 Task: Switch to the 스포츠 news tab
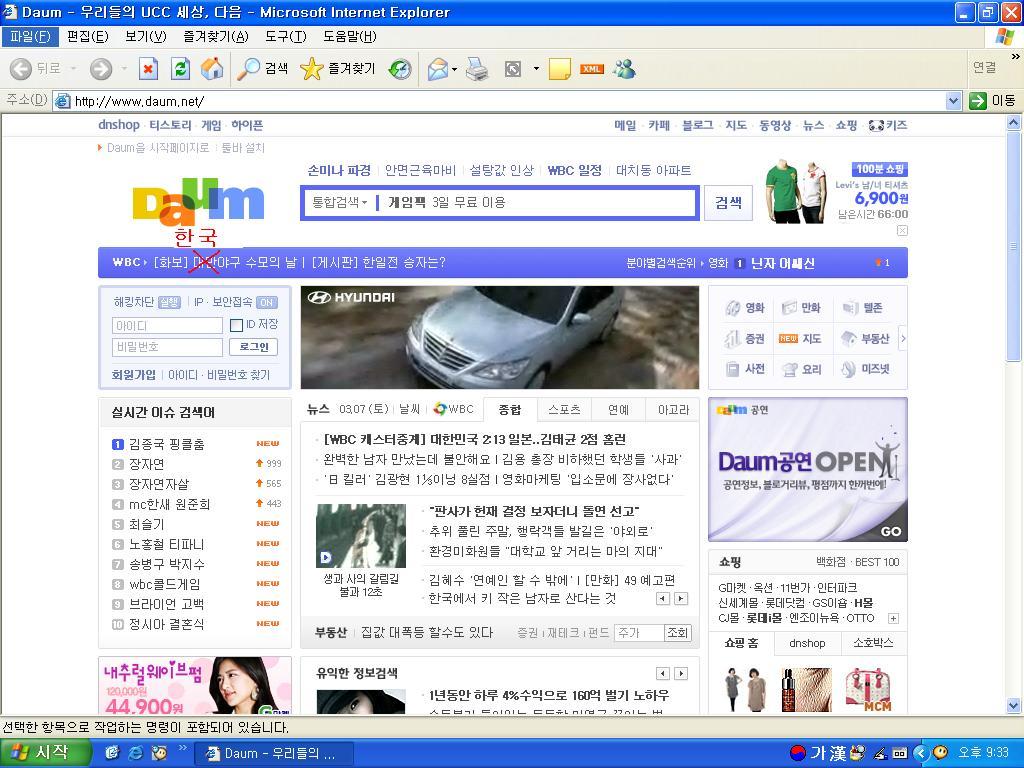[x=564, y=409]
